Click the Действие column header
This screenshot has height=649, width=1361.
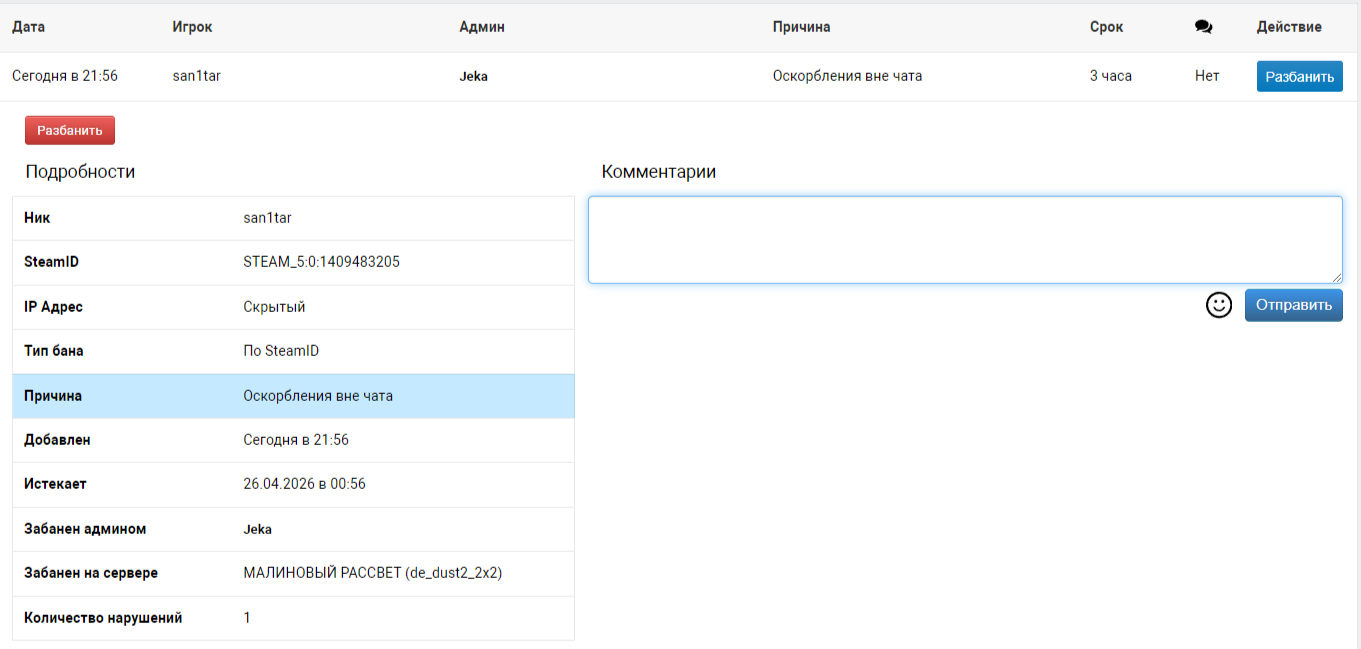click(1288, 27)
